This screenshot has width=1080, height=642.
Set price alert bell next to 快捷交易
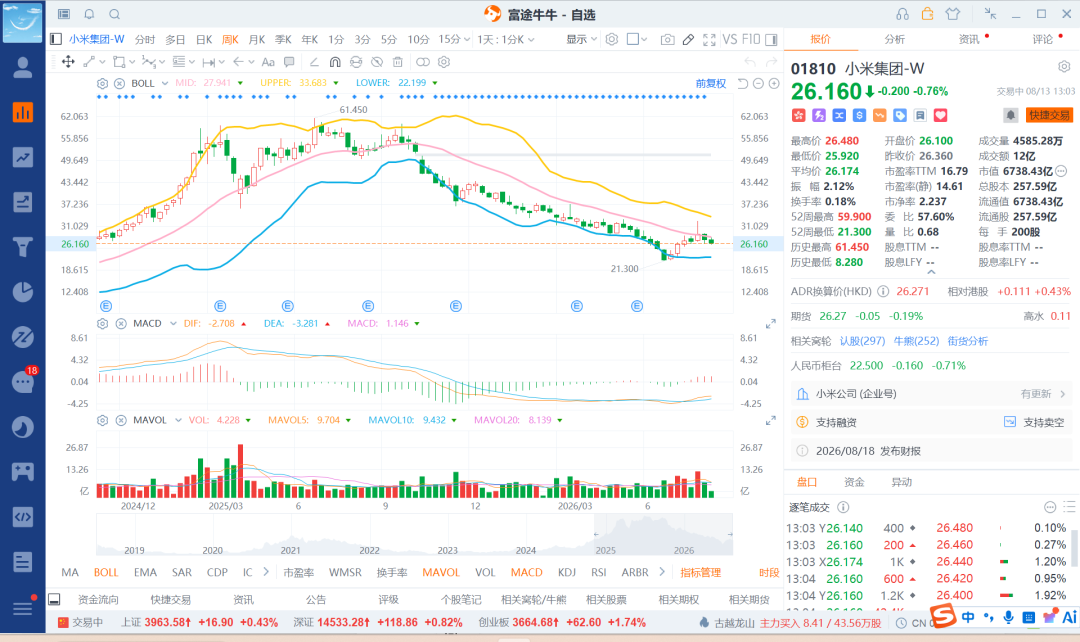point(1010,115)
